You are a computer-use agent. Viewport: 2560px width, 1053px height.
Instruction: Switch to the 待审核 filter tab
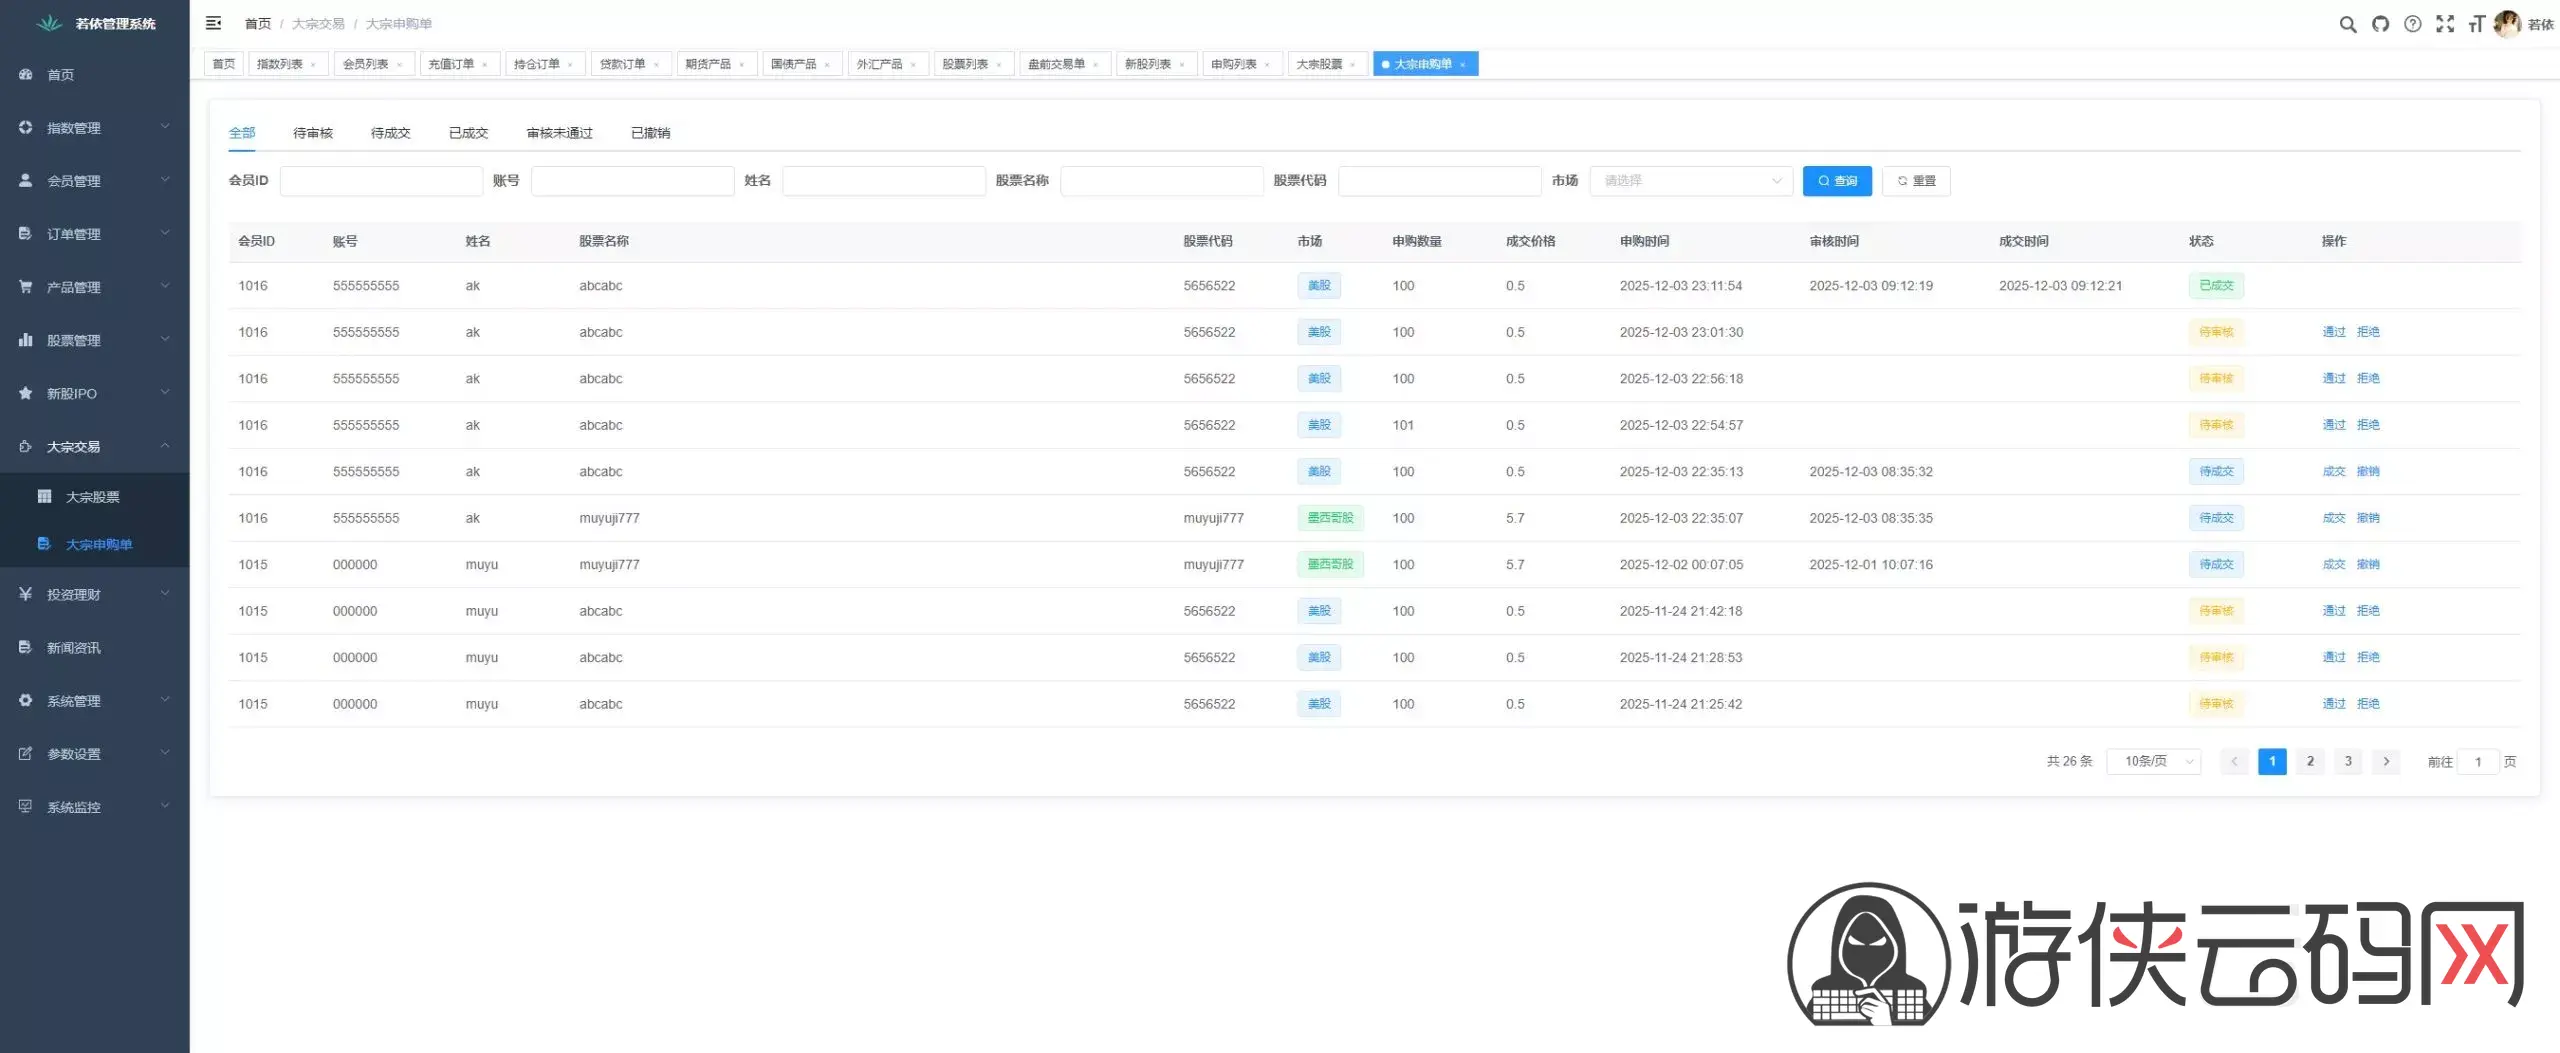[x=312, y=133]
